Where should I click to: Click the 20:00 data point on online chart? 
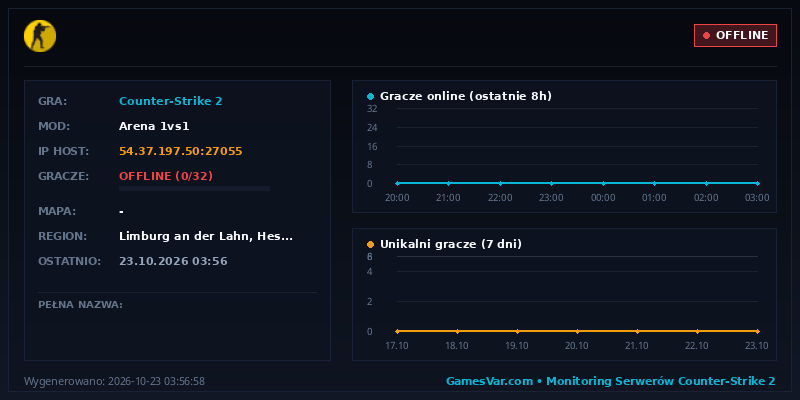[397, 183]
